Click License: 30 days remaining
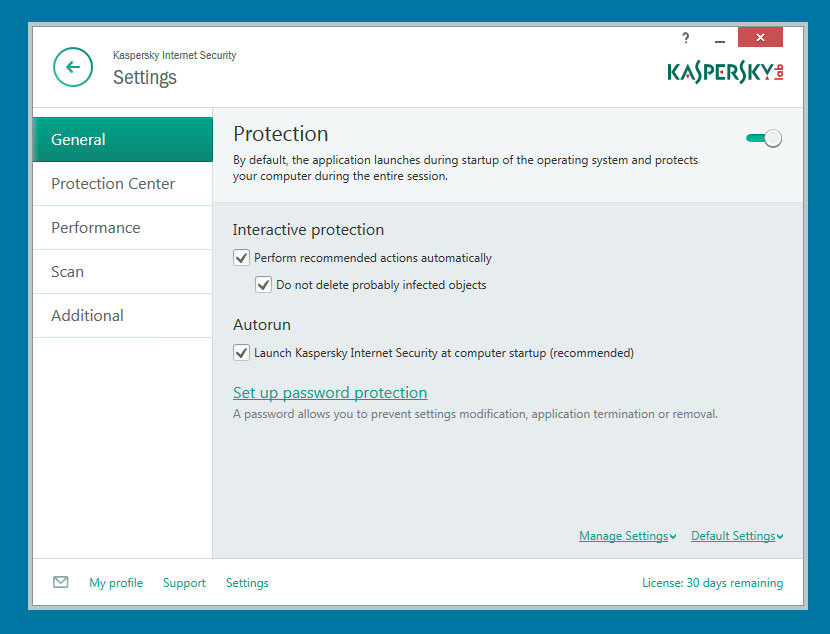Screen dimensions: 830x634 [712, 583]
